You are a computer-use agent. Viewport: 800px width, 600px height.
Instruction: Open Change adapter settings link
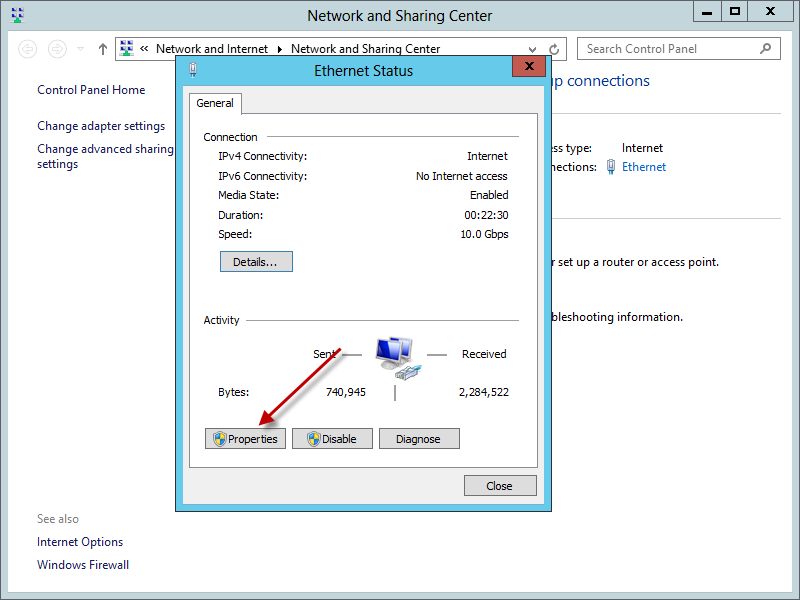pyautogui.click(x=101, y=126)
